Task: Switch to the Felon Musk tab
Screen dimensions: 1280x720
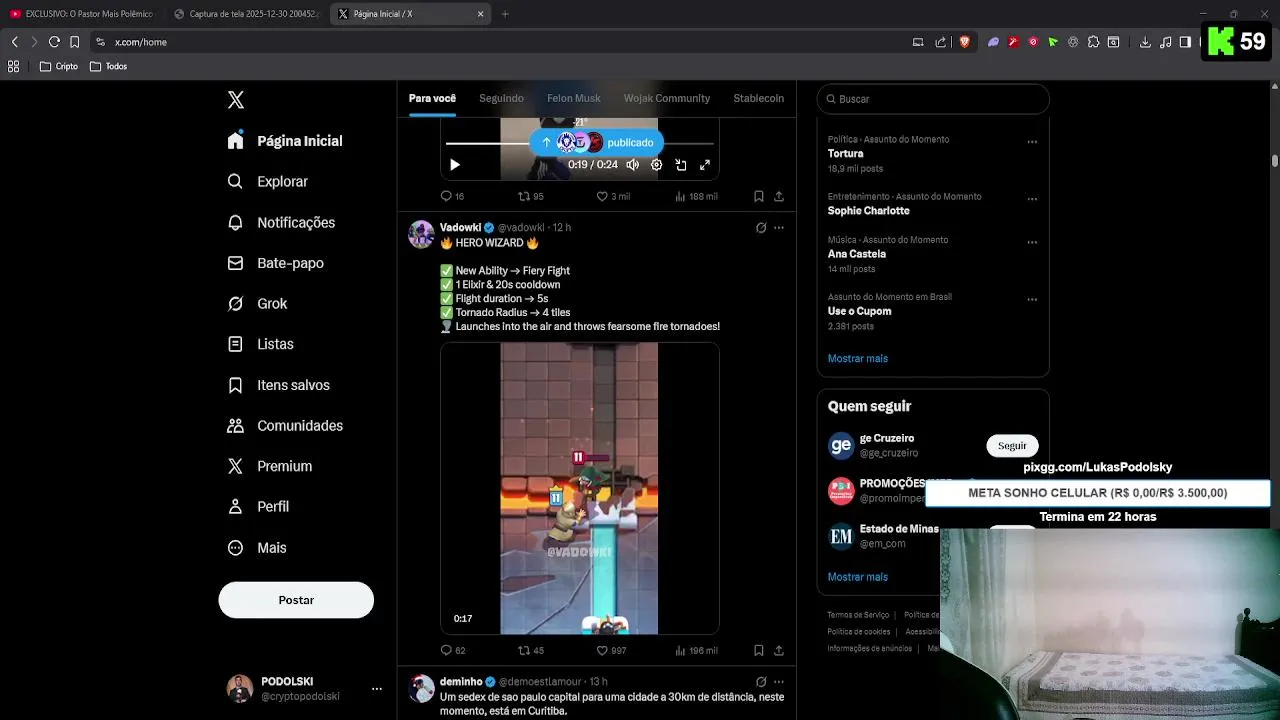Action: (x=574, y=98)
